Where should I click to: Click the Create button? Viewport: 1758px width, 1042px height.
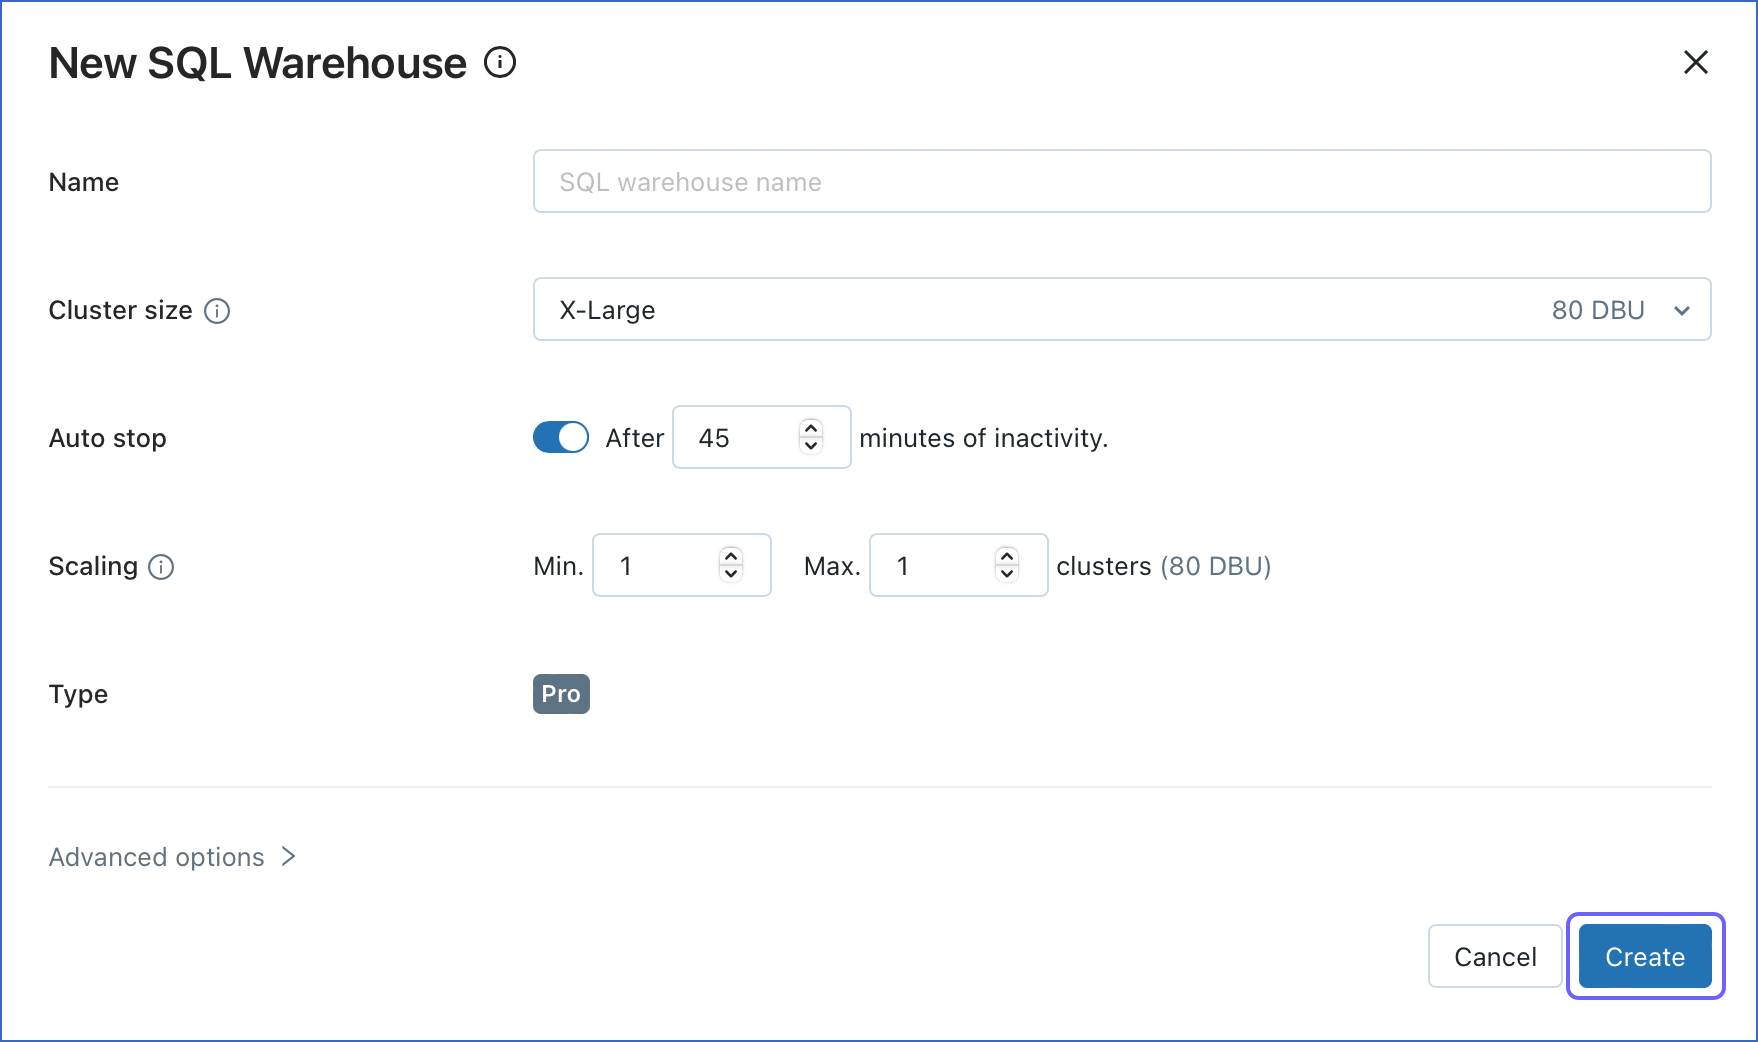pos(1644,956)
